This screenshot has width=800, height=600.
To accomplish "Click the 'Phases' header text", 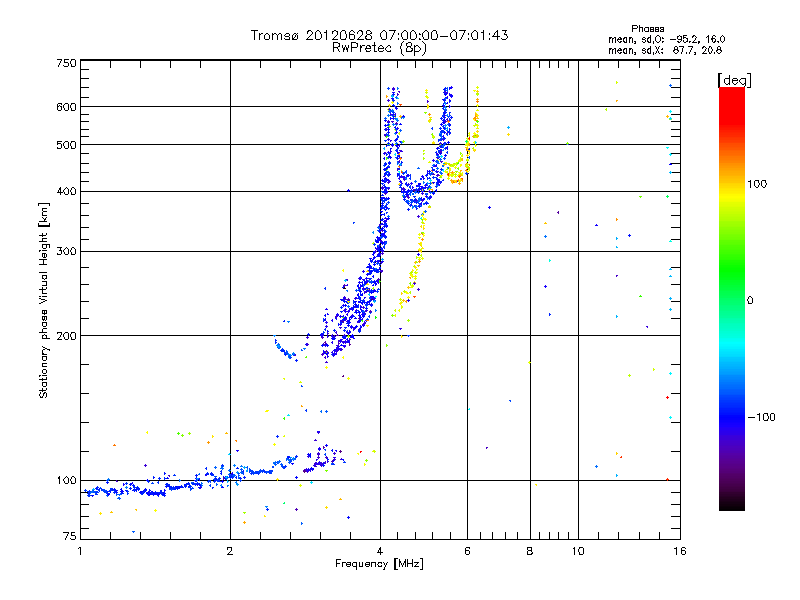I will (647, 29).
